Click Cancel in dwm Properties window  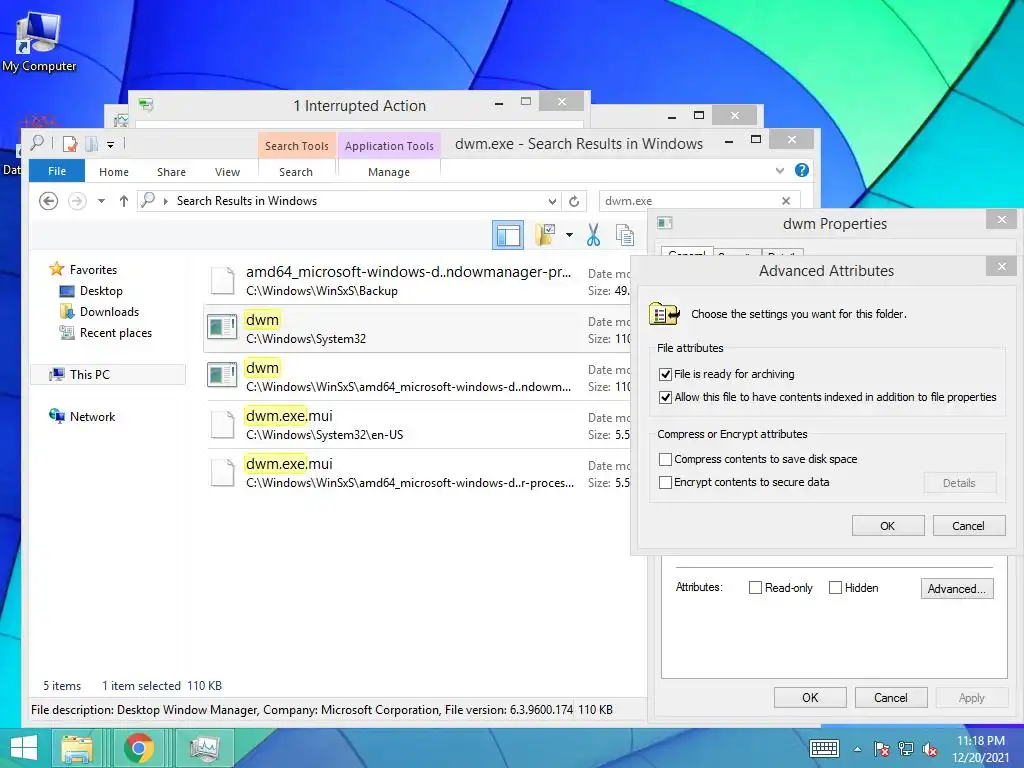click(x=891, y=697)
